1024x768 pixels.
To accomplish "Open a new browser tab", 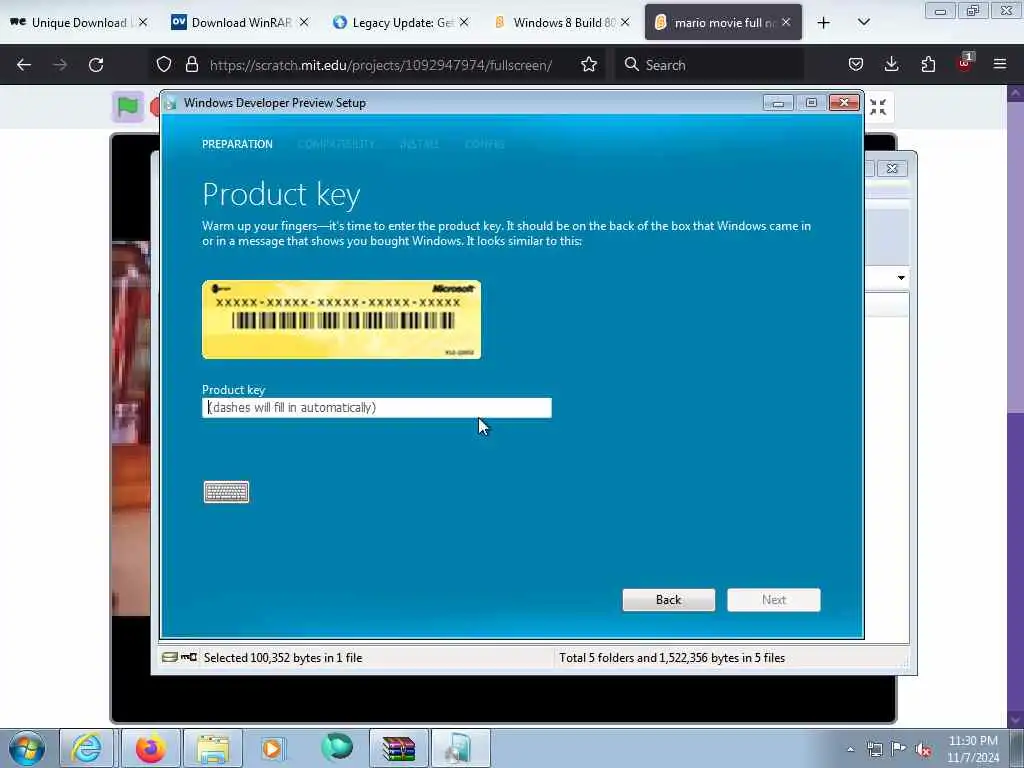I will click(x=824, y=23).
